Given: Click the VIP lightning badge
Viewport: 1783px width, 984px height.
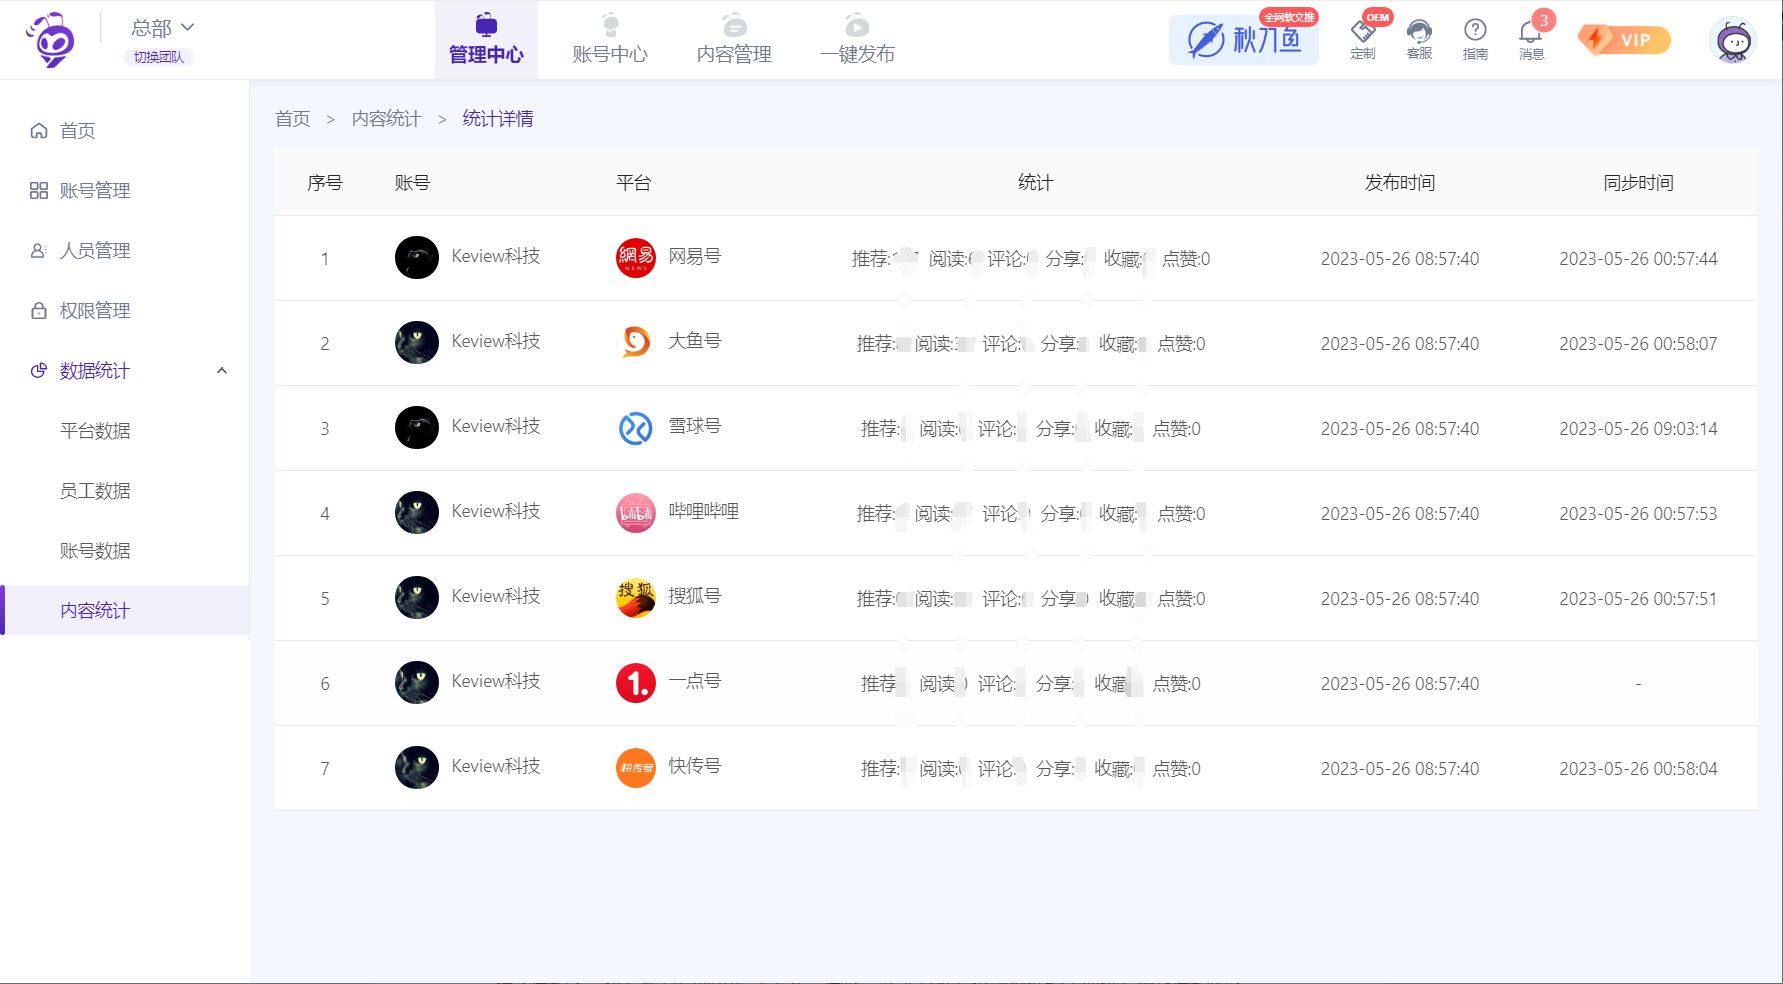Looking at the screenshot, I should tap(1624, 40).
